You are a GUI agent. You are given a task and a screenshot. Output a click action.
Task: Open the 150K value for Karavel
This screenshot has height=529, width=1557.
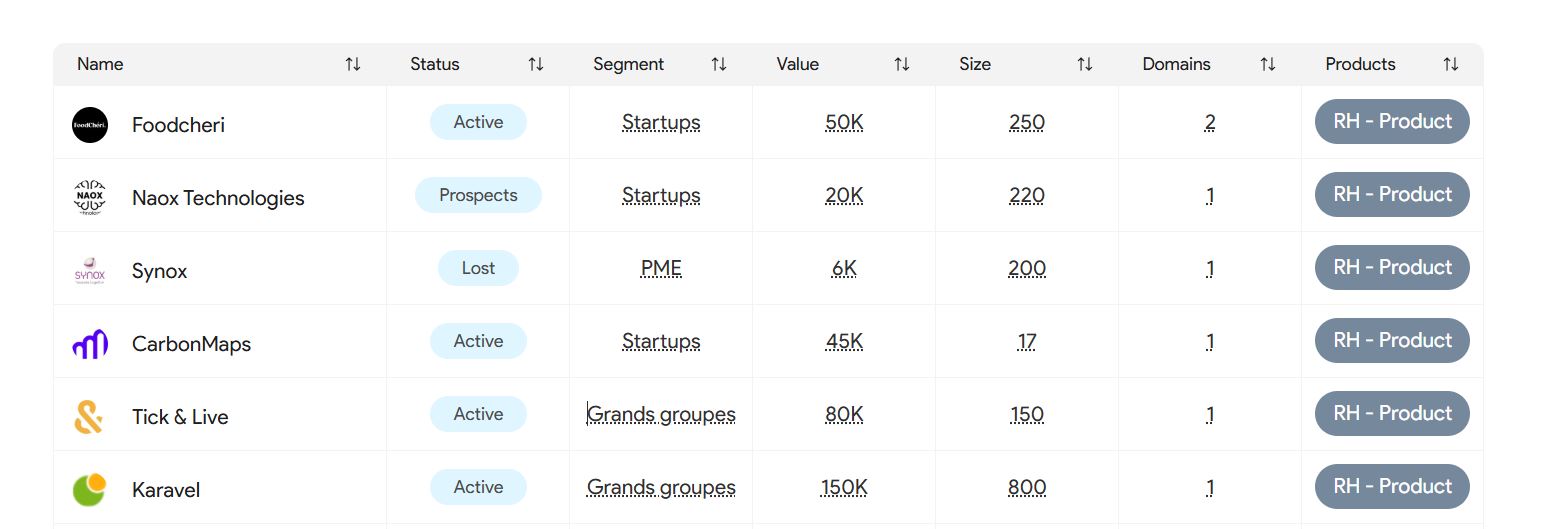tap(844, 487)
